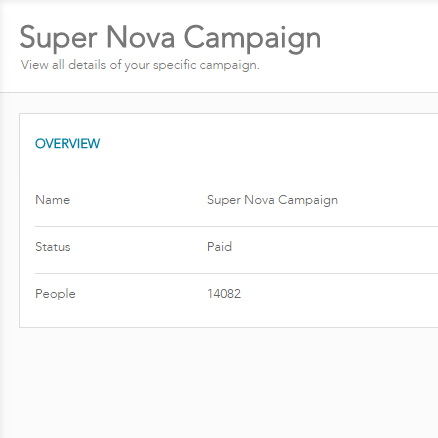Click the word 'Nova' in the large page title
This screenshot has width=438, height=438.
[x=141, y=37]
